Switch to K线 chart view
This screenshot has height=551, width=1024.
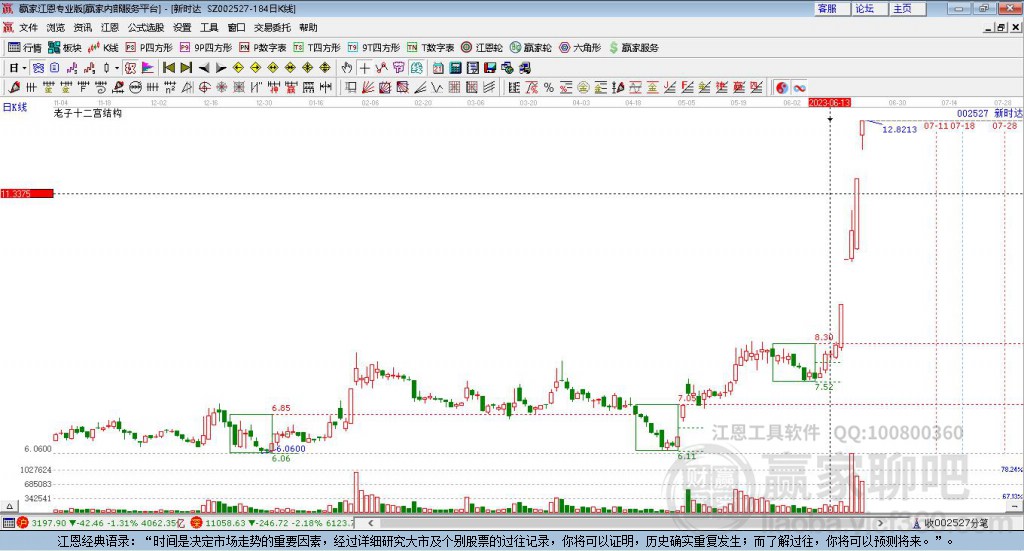click(x=104, y=47)
